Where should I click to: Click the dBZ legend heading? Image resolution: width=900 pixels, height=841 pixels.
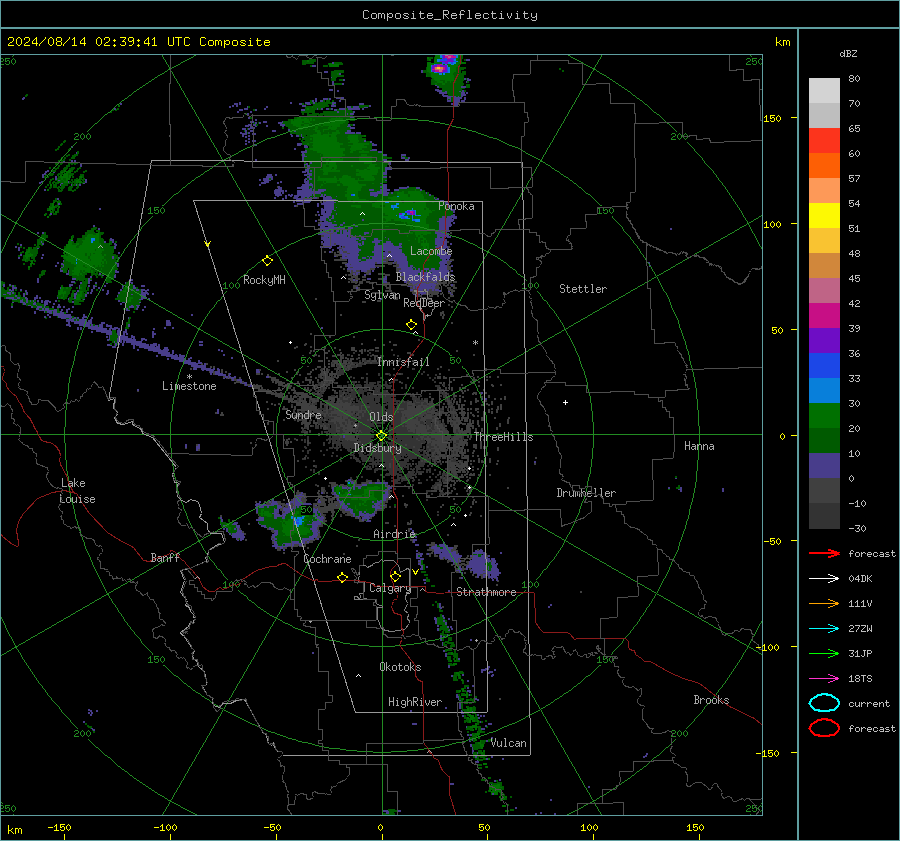click(848, 53)
